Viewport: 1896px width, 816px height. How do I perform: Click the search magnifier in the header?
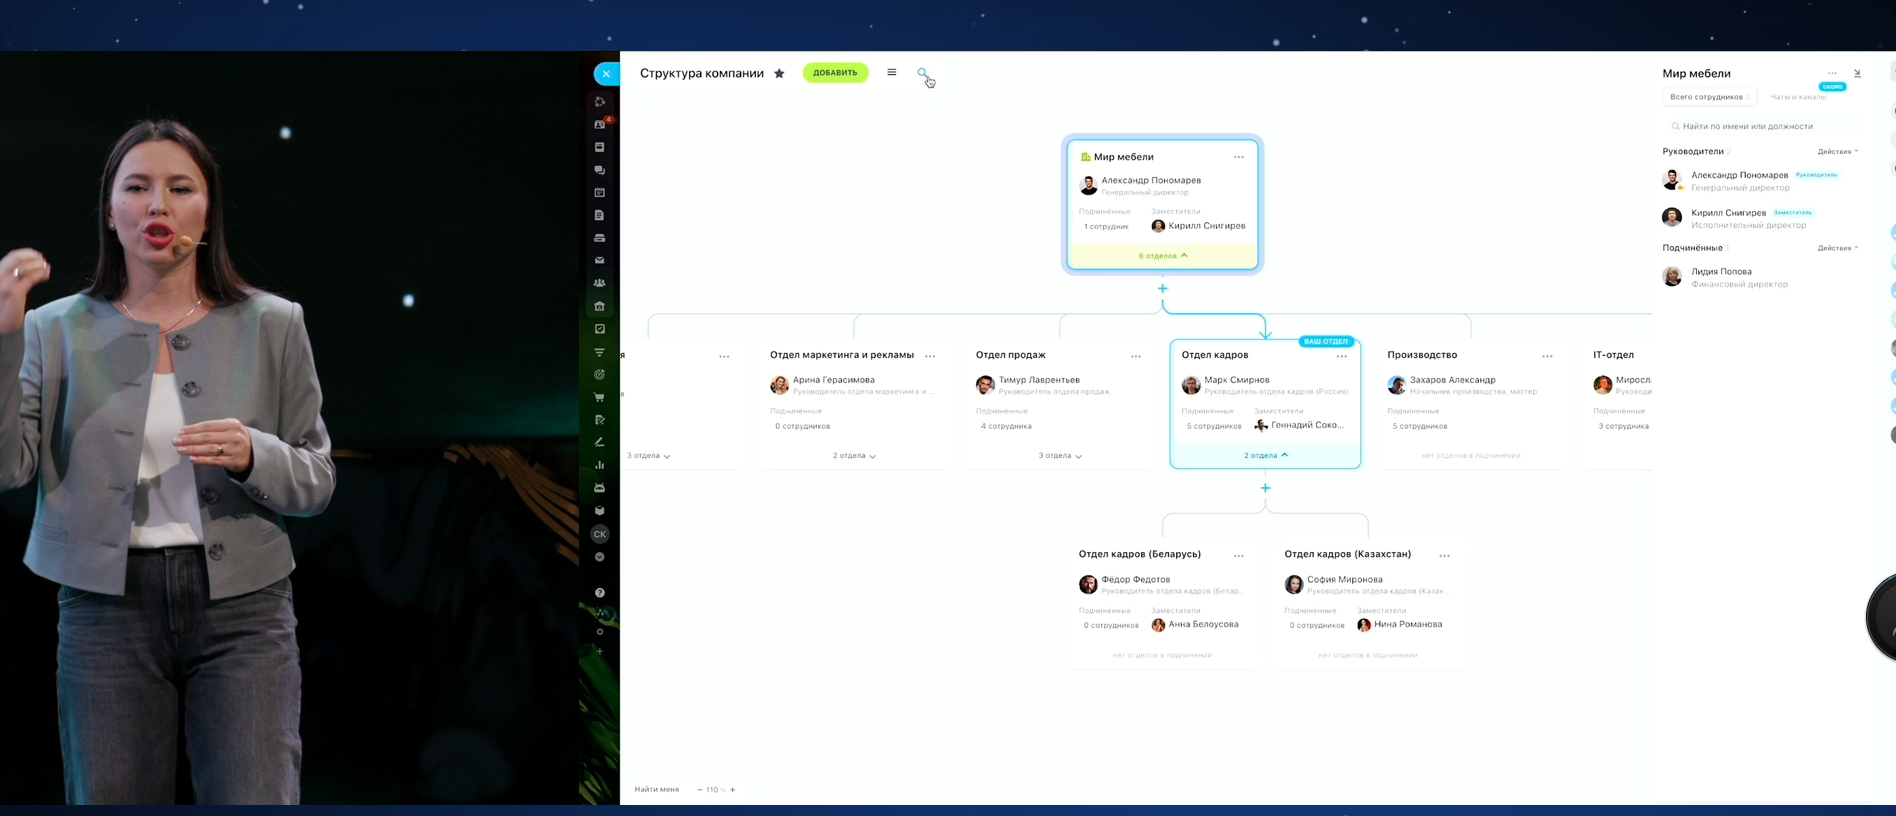tap(922, 73)
